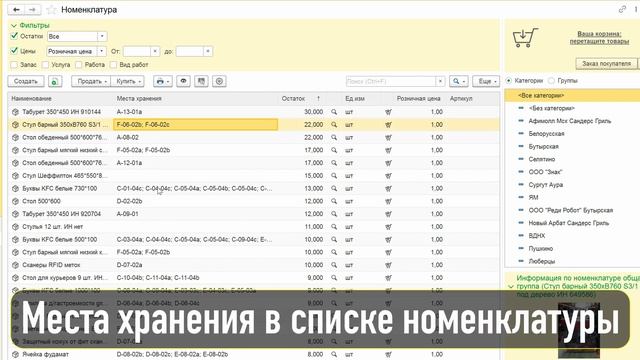Open the printer menu button
640x360 pixels.
[163, 82]
